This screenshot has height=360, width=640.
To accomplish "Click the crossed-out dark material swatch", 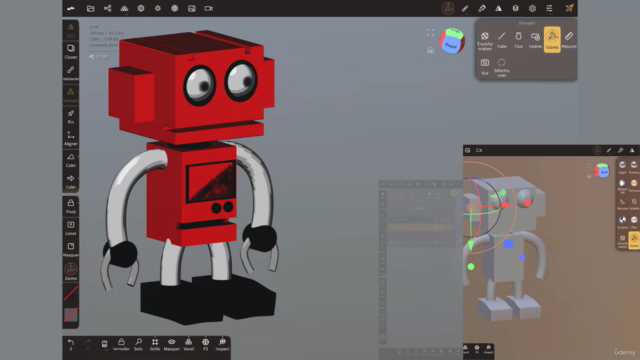I will 71,293.
